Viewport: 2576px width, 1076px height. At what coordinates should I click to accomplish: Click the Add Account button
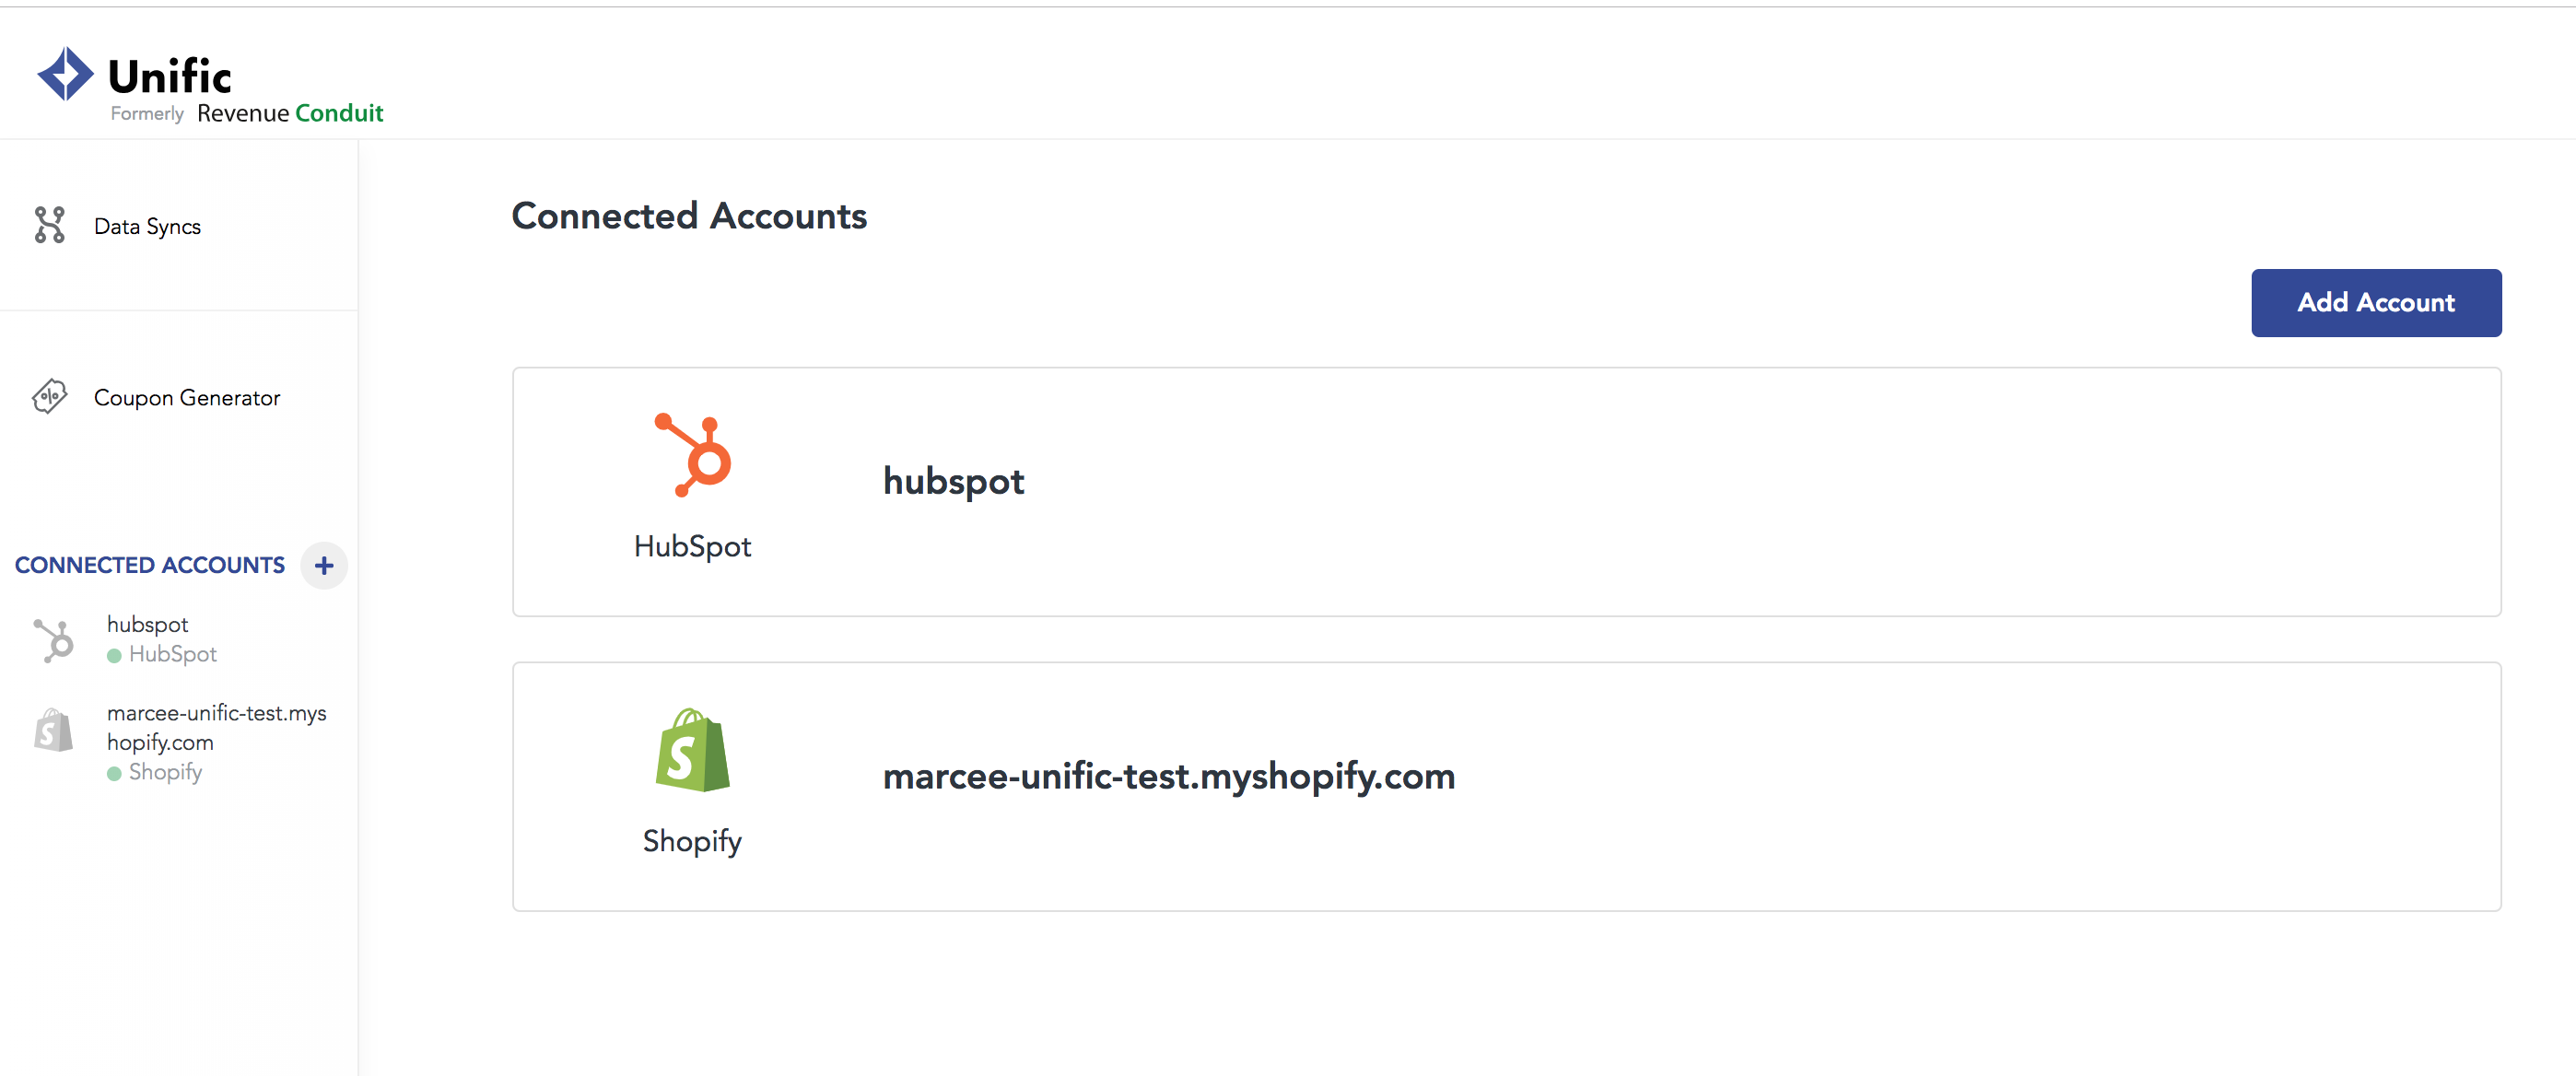coord(2376,303)
